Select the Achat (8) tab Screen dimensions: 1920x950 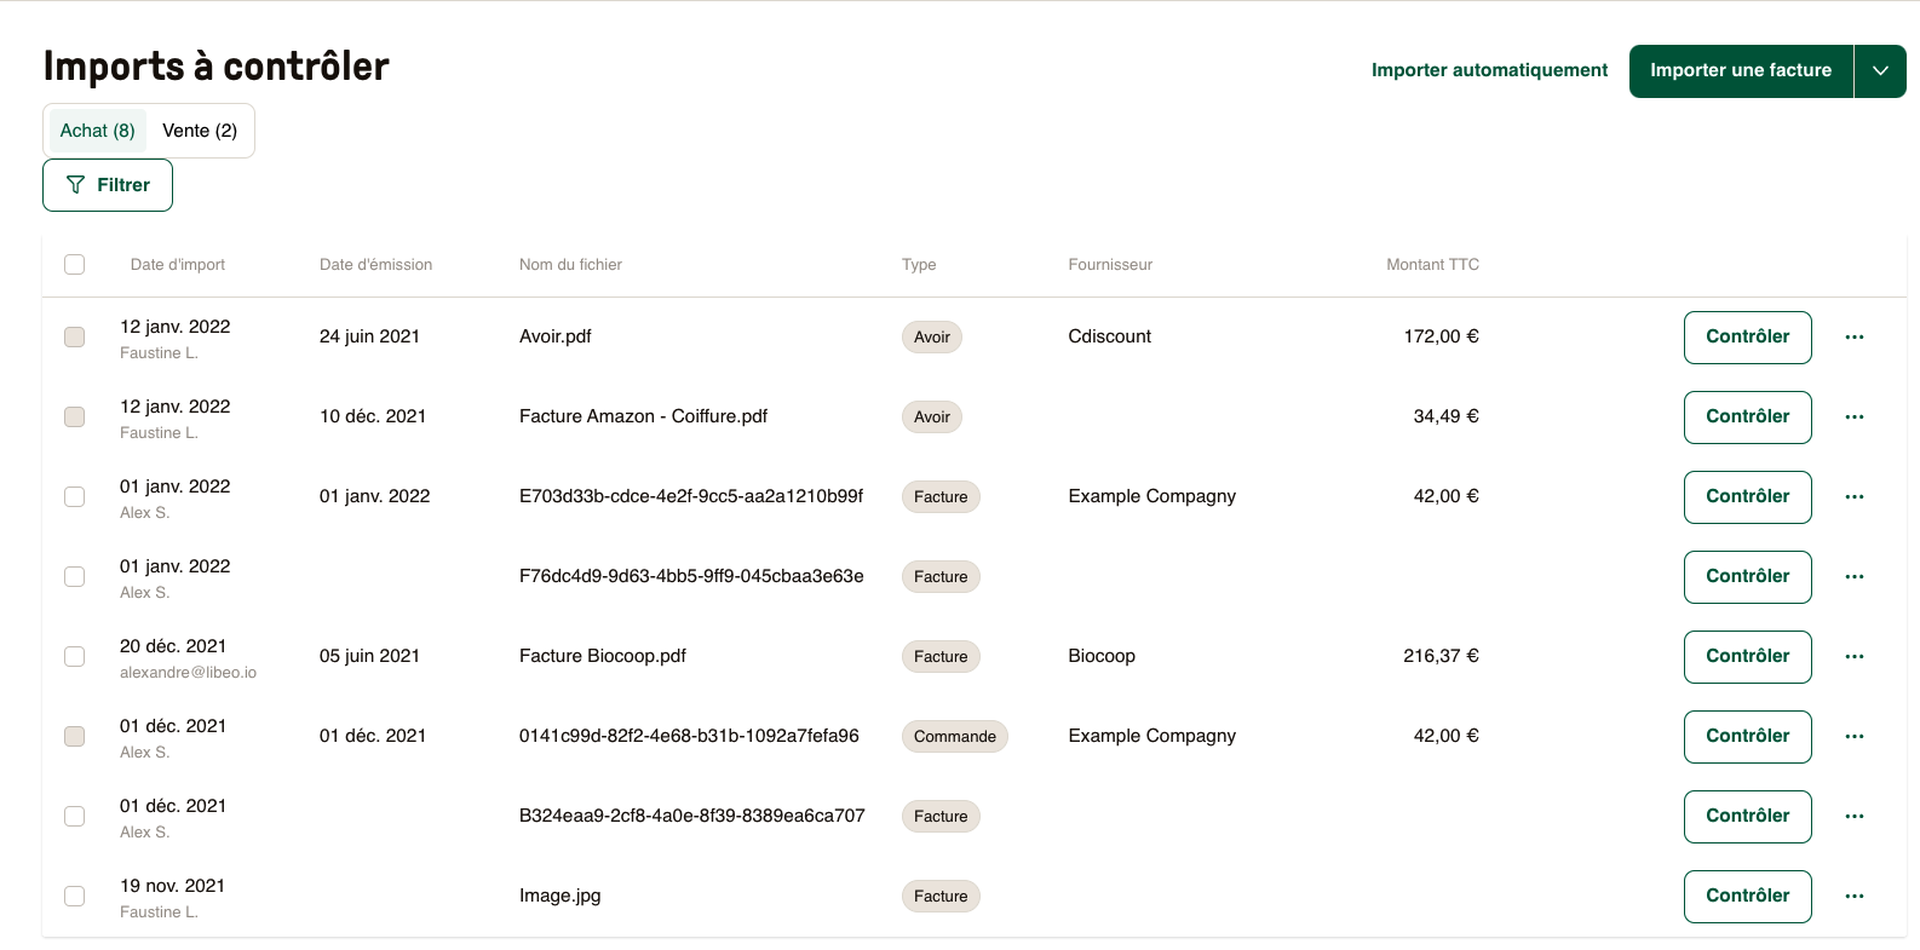[97, 131]
